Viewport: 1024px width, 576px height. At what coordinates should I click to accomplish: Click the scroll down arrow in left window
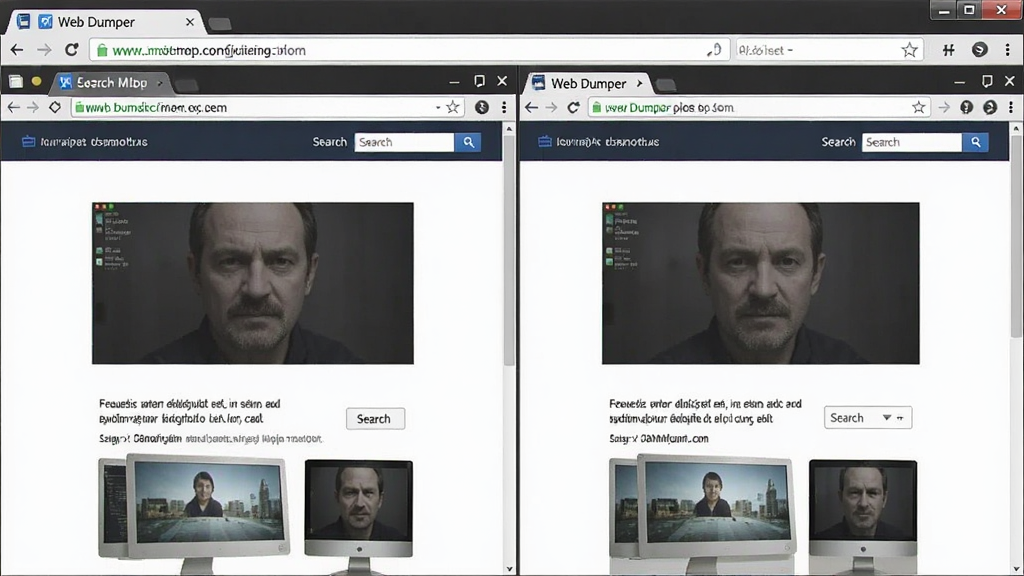click(509, 569)
